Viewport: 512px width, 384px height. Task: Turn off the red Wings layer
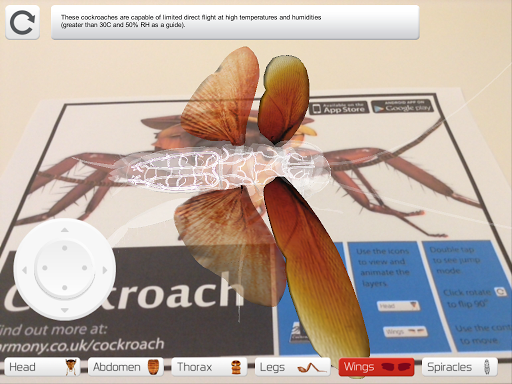(376, 367)
